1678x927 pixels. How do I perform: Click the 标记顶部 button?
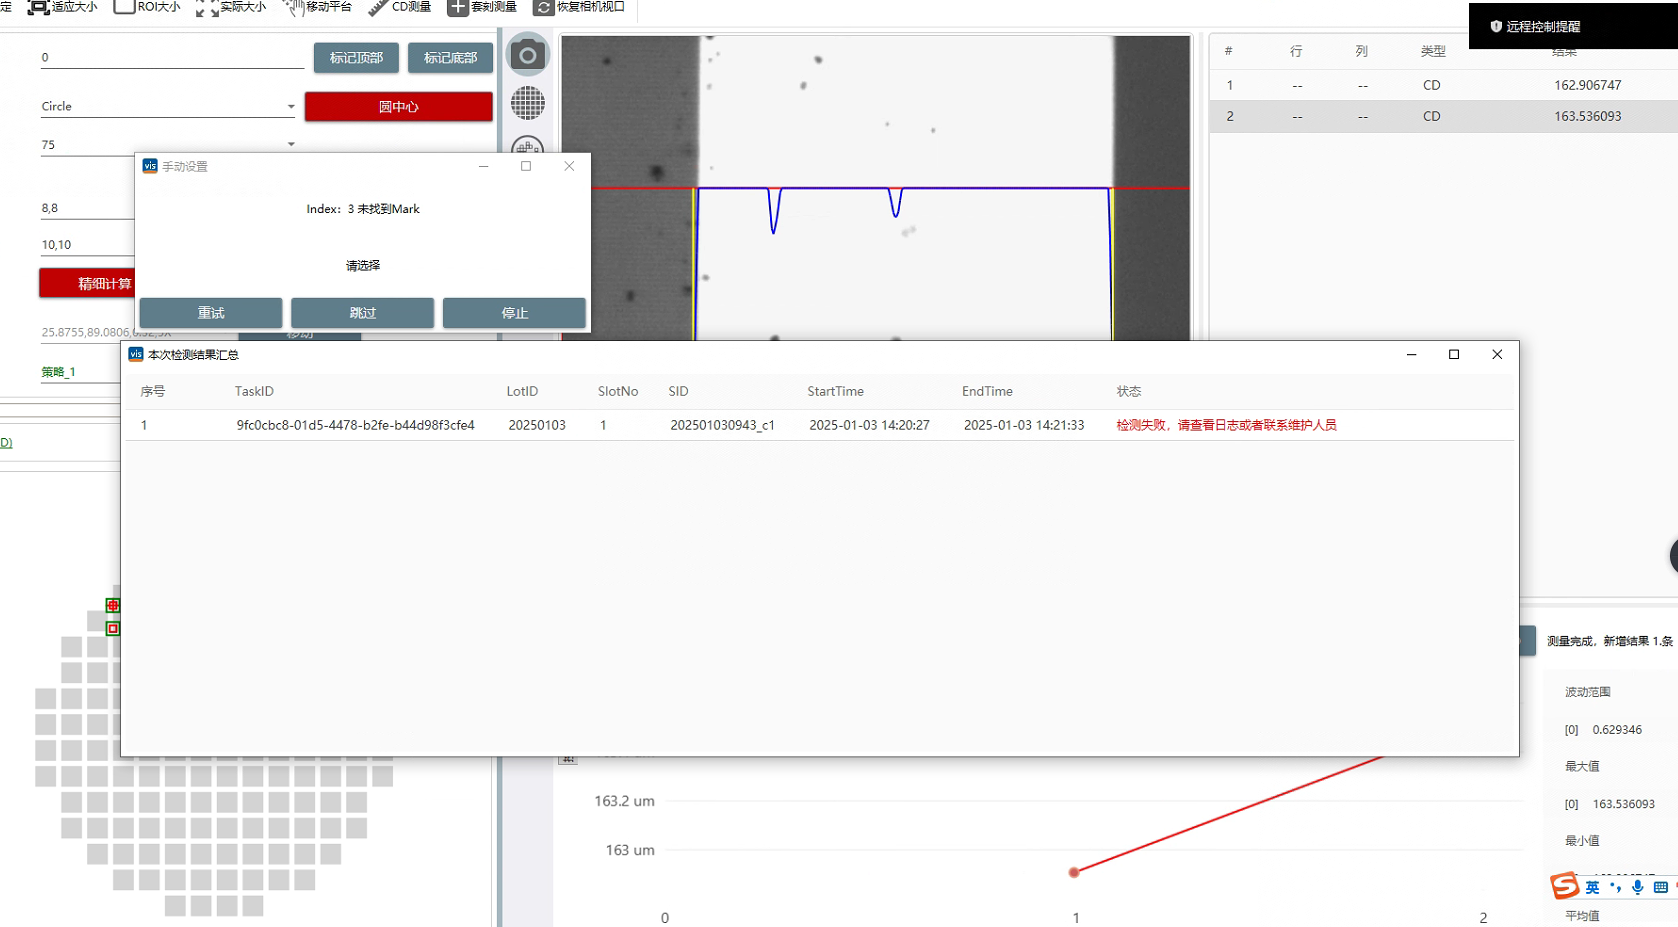(356, 58)
